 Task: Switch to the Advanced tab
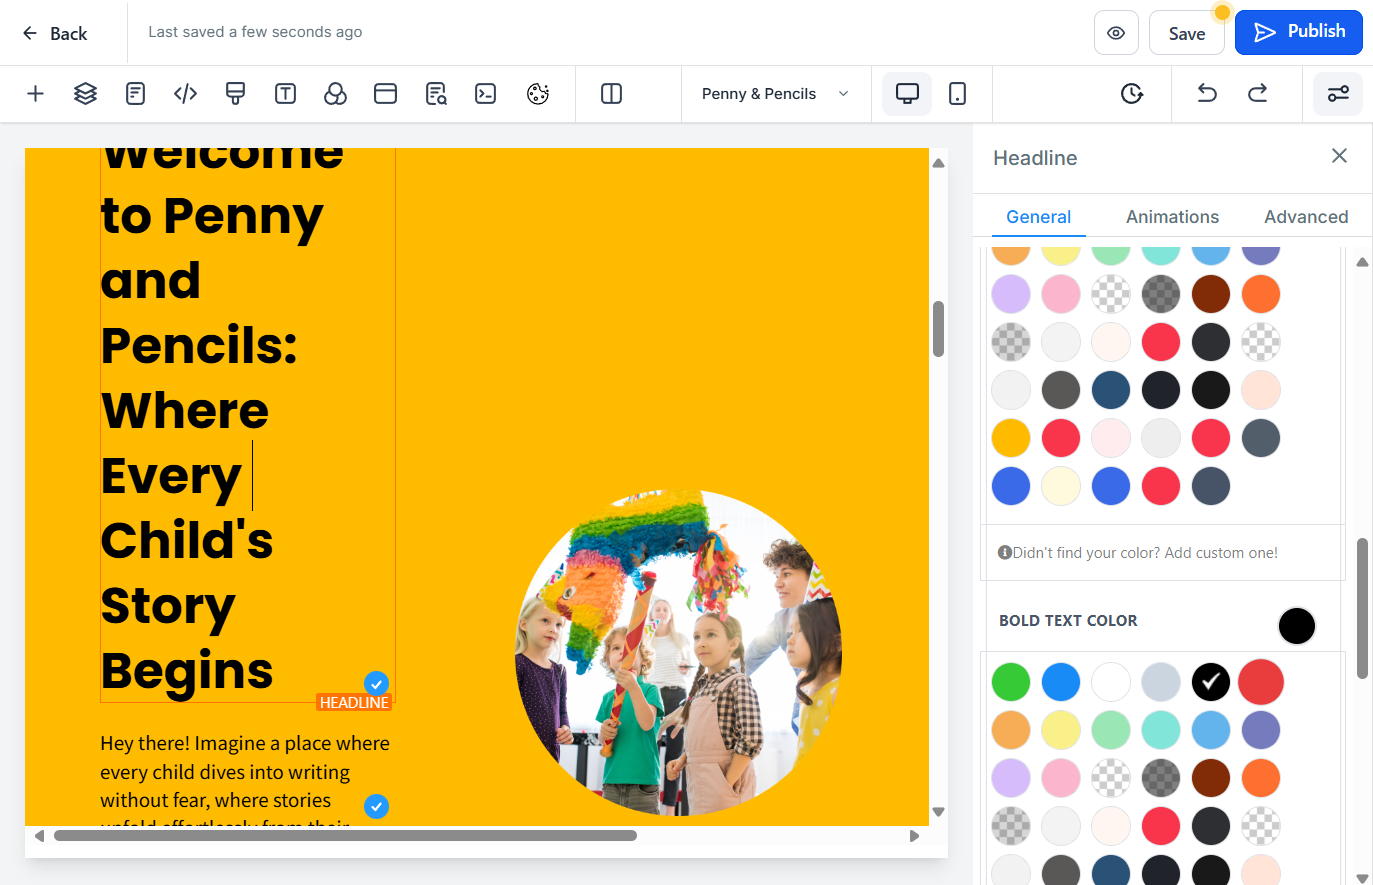tap(1306, 217)
